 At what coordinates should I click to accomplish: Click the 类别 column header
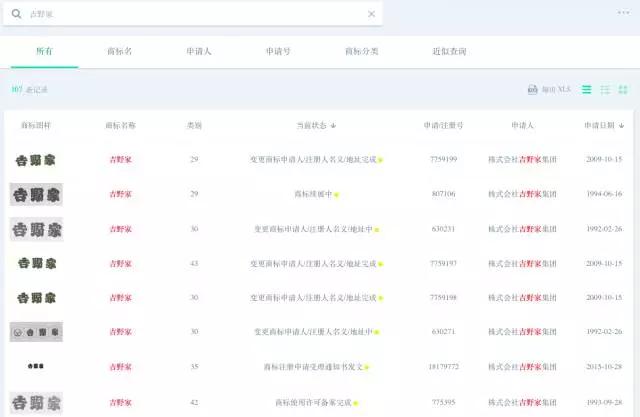194,125
